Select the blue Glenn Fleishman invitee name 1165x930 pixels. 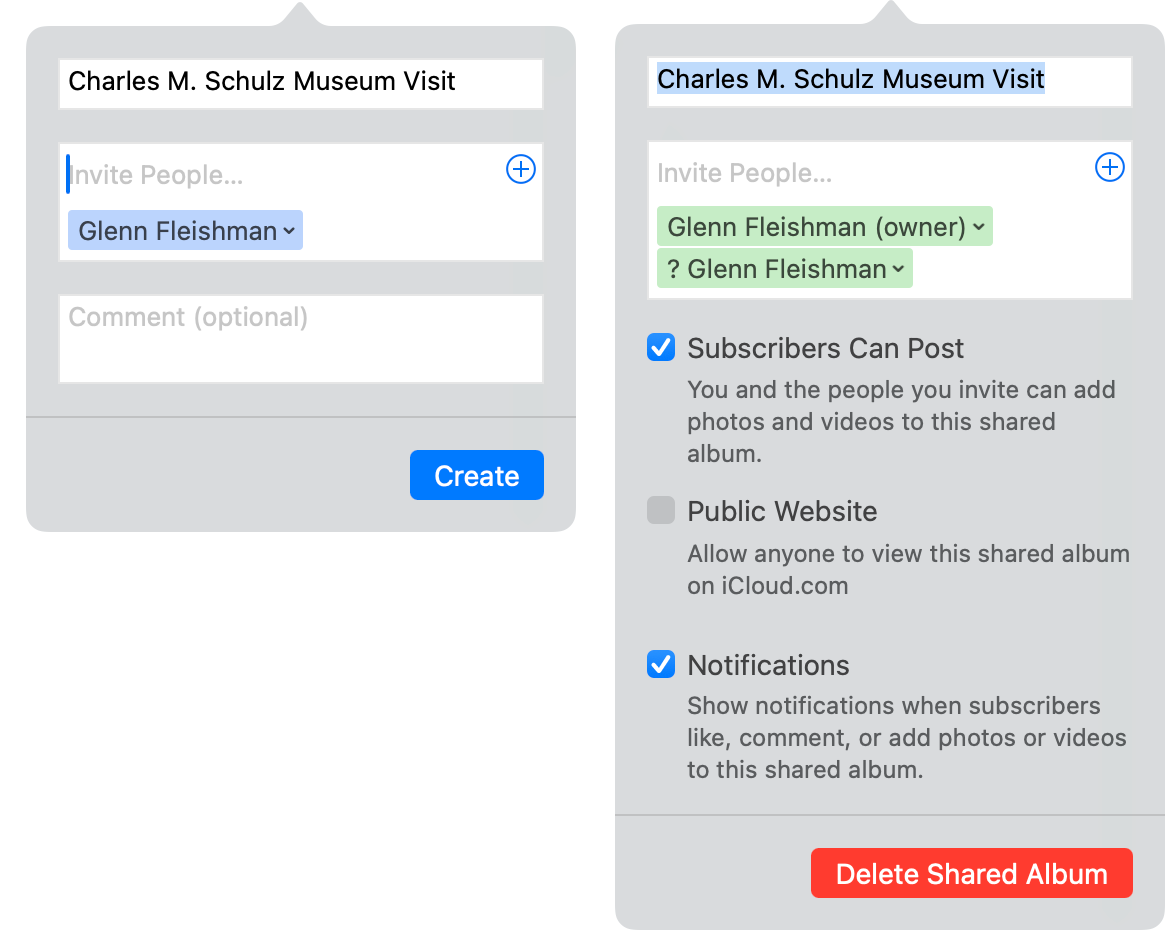[177, 231]
